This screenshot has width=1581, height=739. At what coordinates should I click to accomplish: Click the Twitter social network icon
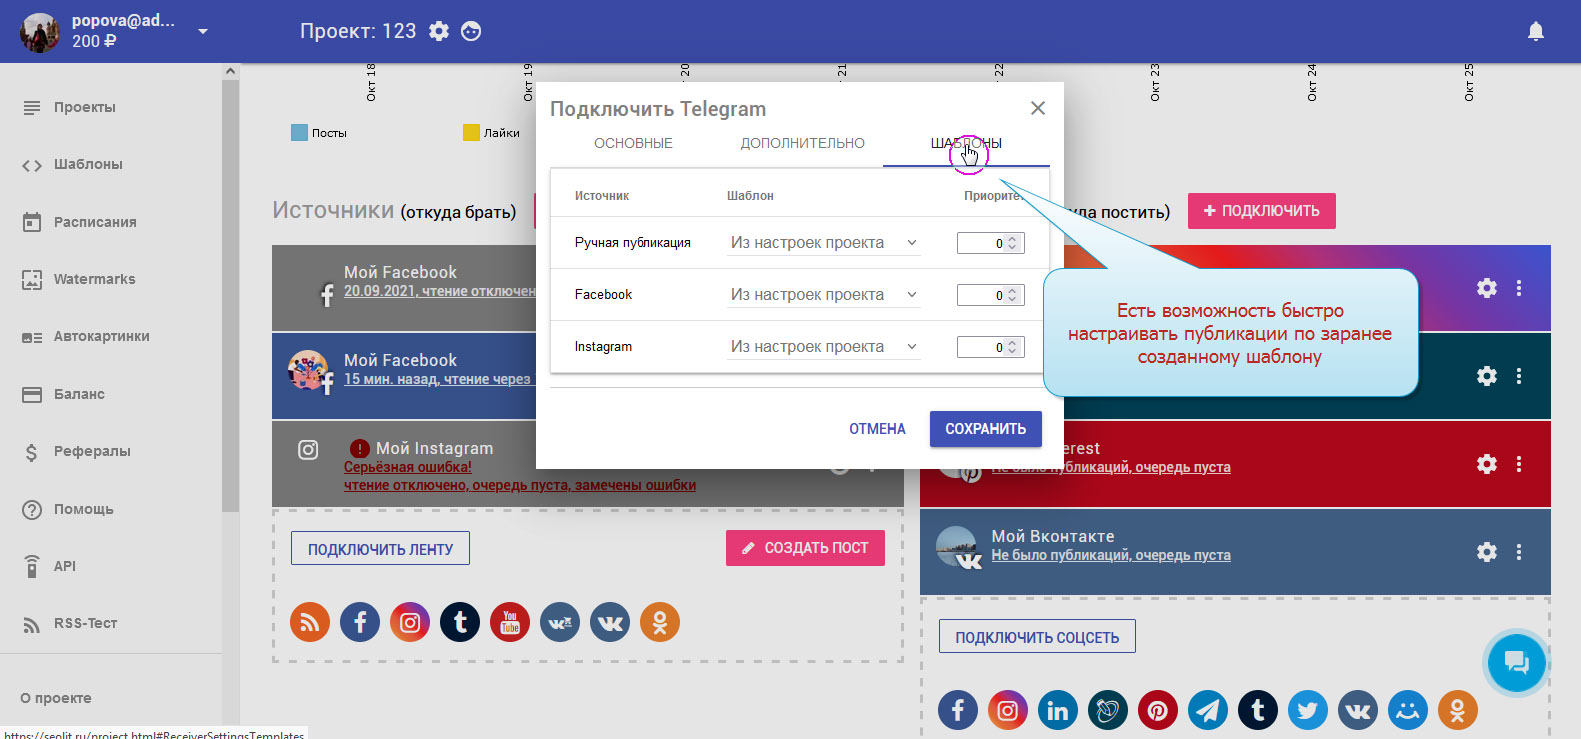(x=1308, y=710)
